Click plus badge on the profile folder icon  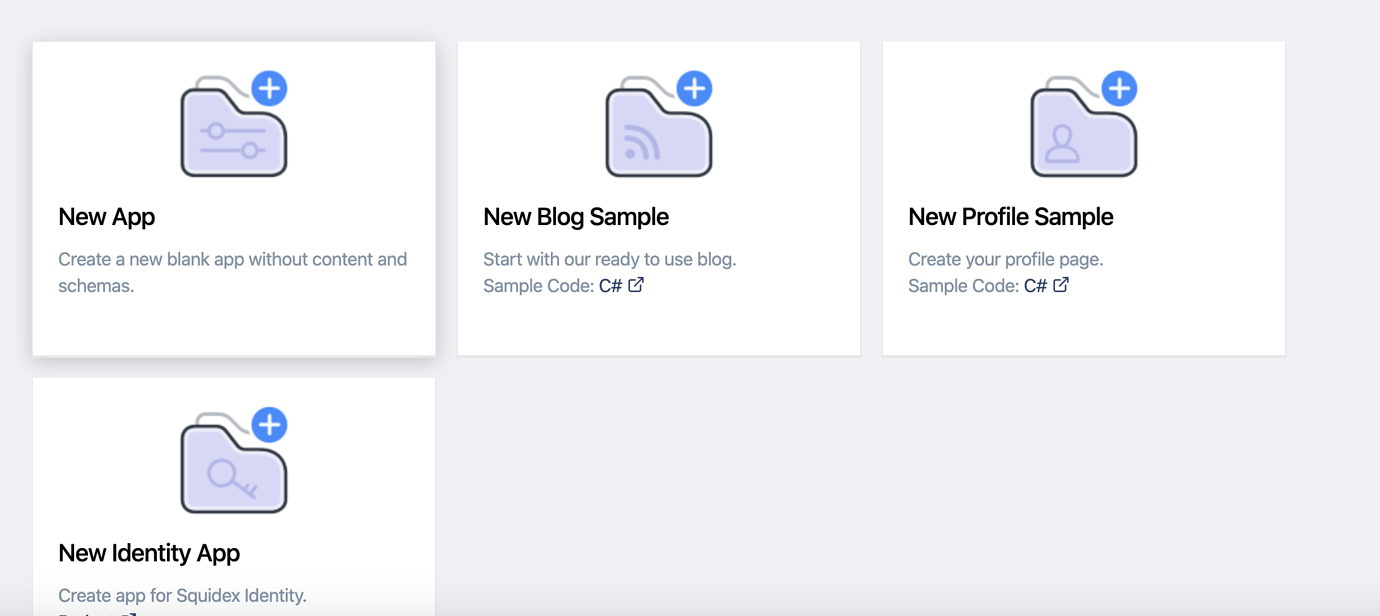pyautogui.click(x=1119, y=88)
